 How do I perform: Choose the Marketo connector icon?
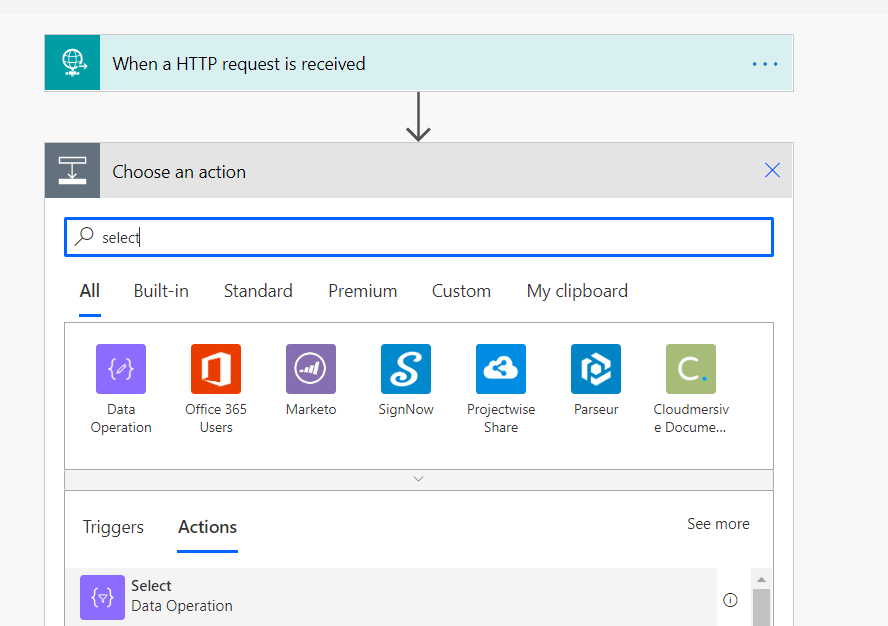point(311,369)
